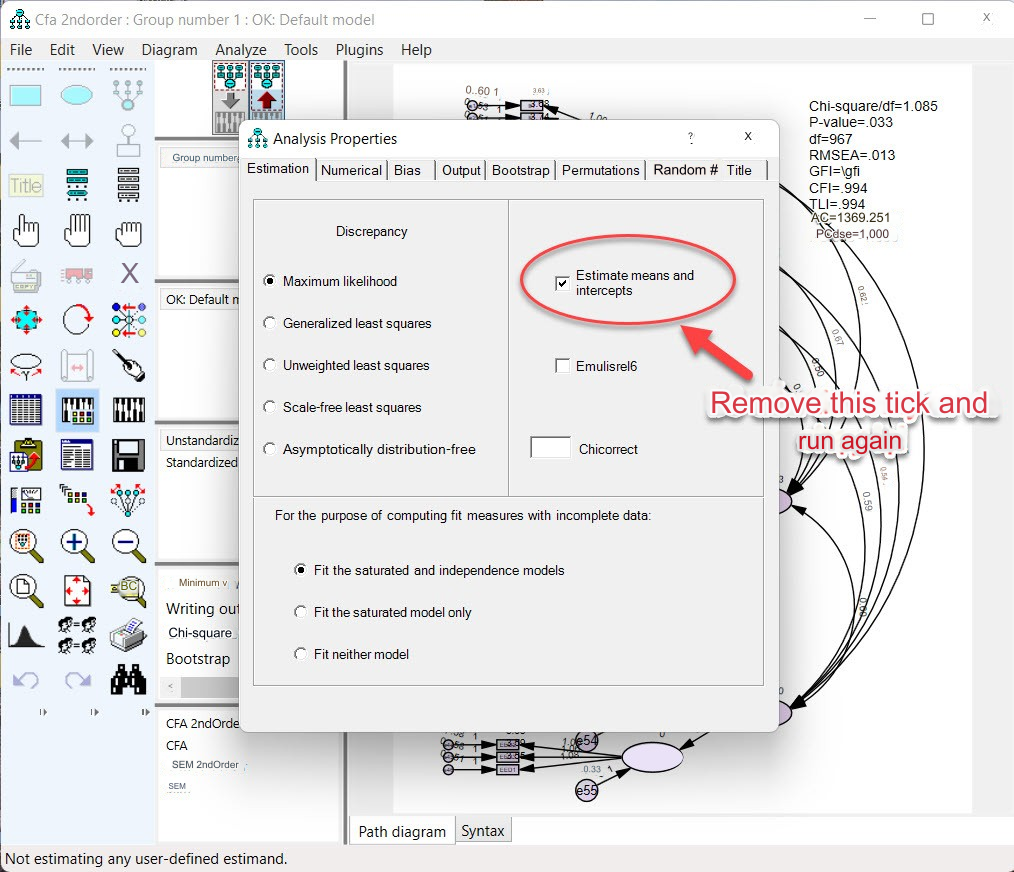Select the draw observed variable rectangle tool
Image resolution: width=1014 pixels, height=872 pixels.
[25, 96]
